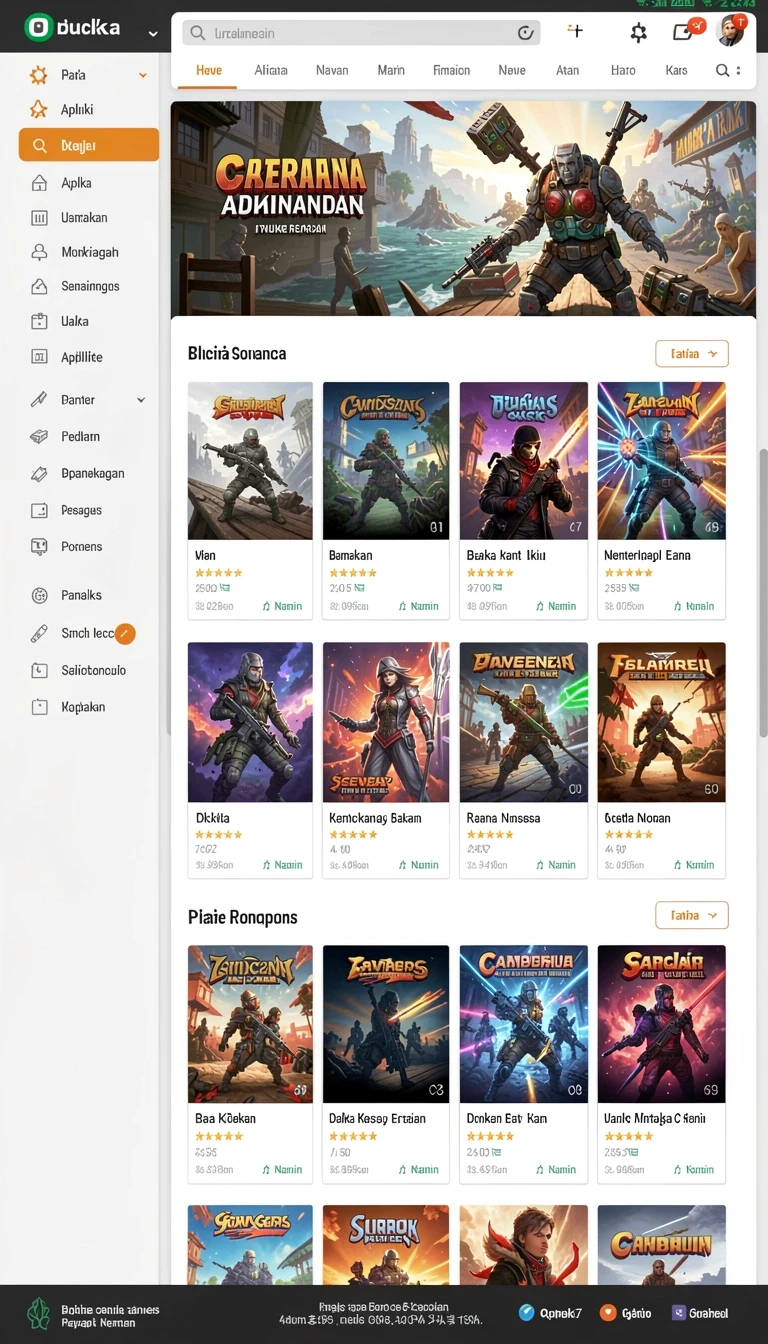The height and width of the screenshot is (1344, 768).
Task: Click the Gatio footer link
Action: click(x=626, y=1313)
